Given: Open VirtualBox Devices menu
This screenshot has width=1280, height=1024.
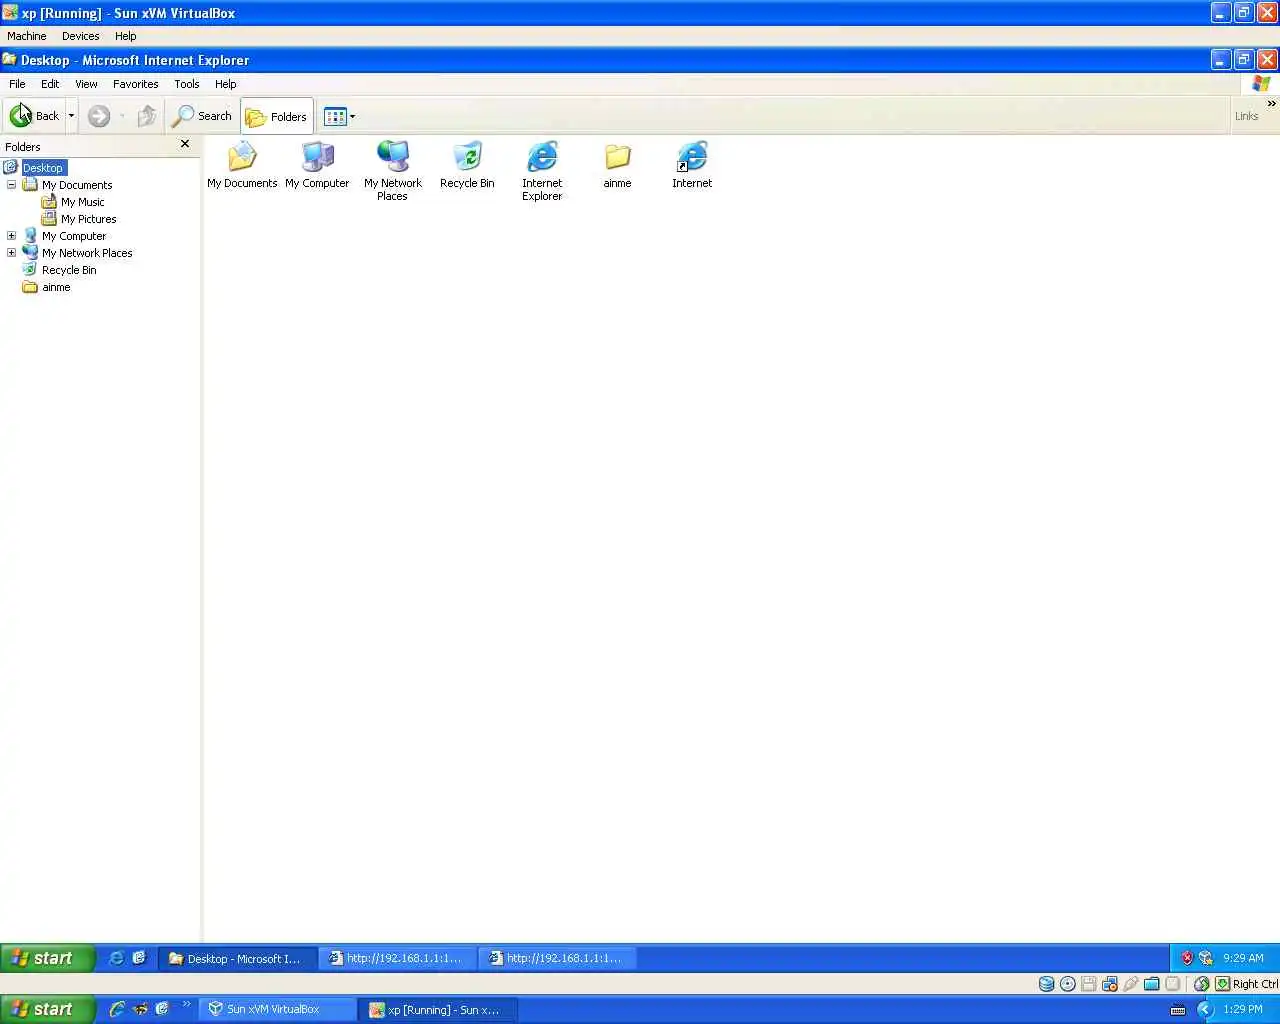Looking at the screenshot, I should 80,36.
